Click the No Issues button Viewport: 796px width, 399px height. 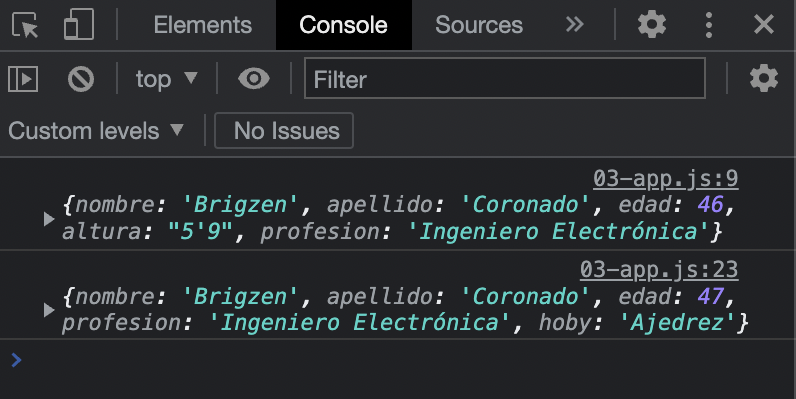pos(284,131)
